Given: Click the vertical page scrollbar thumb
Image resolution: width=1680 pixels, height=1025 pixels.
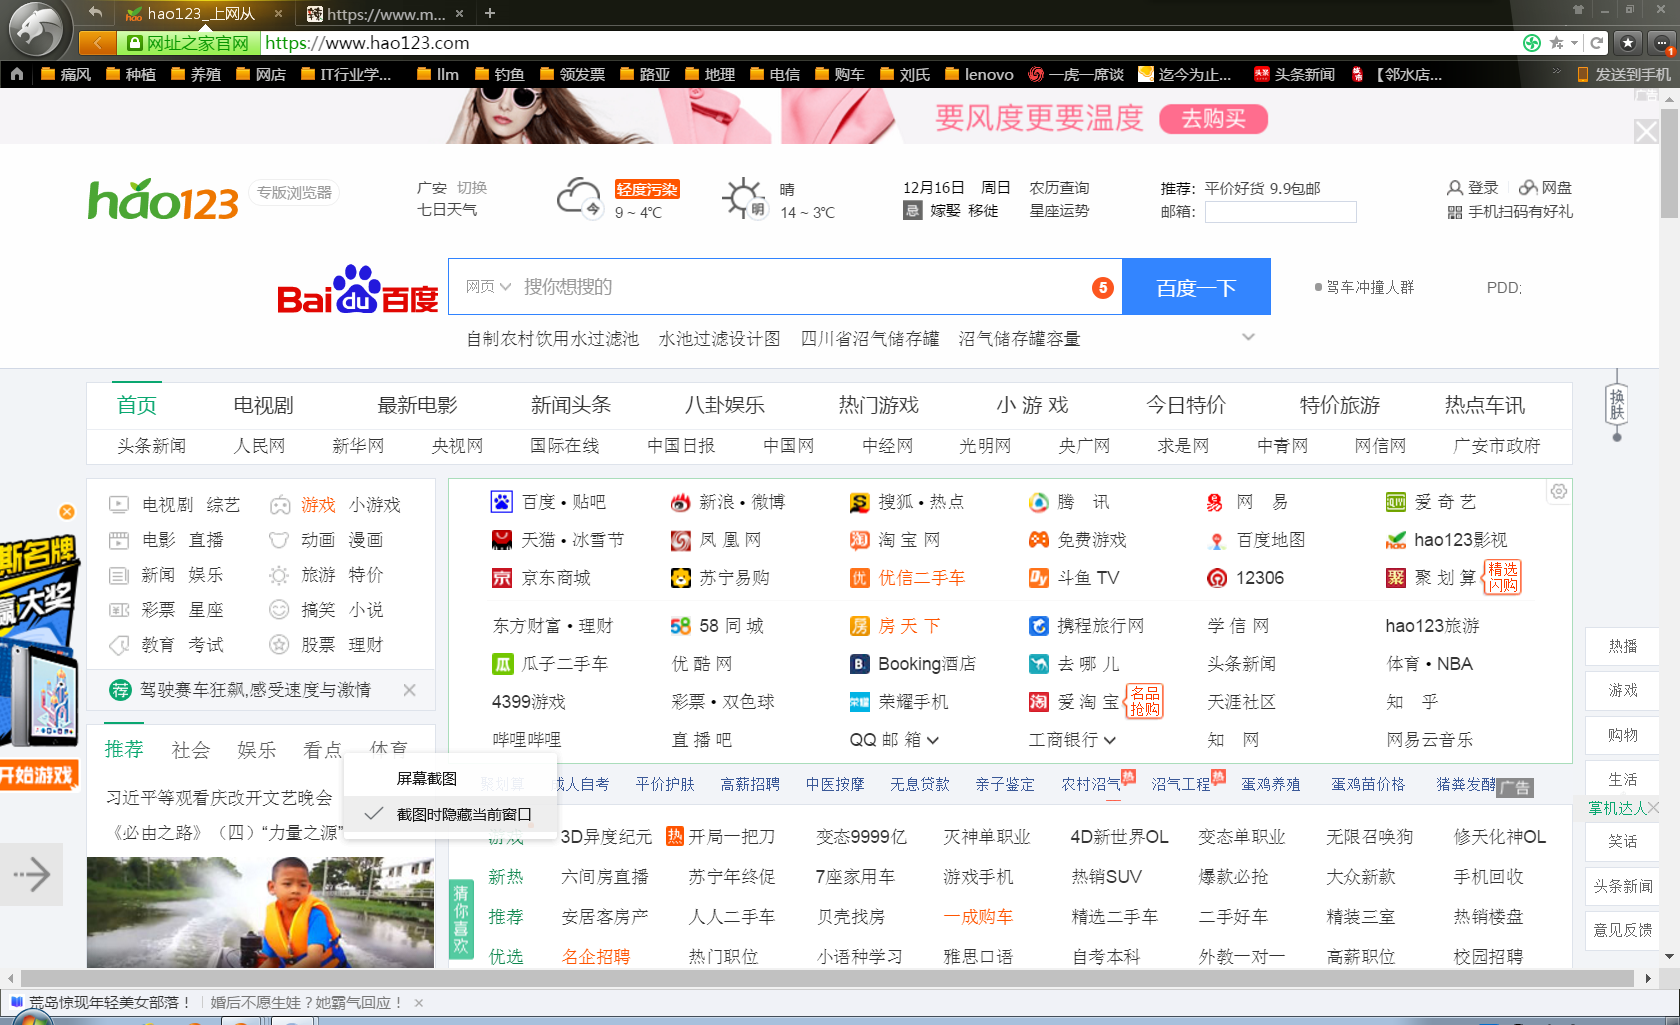Looking at the screenshot, I should (x=1669, y=162).
